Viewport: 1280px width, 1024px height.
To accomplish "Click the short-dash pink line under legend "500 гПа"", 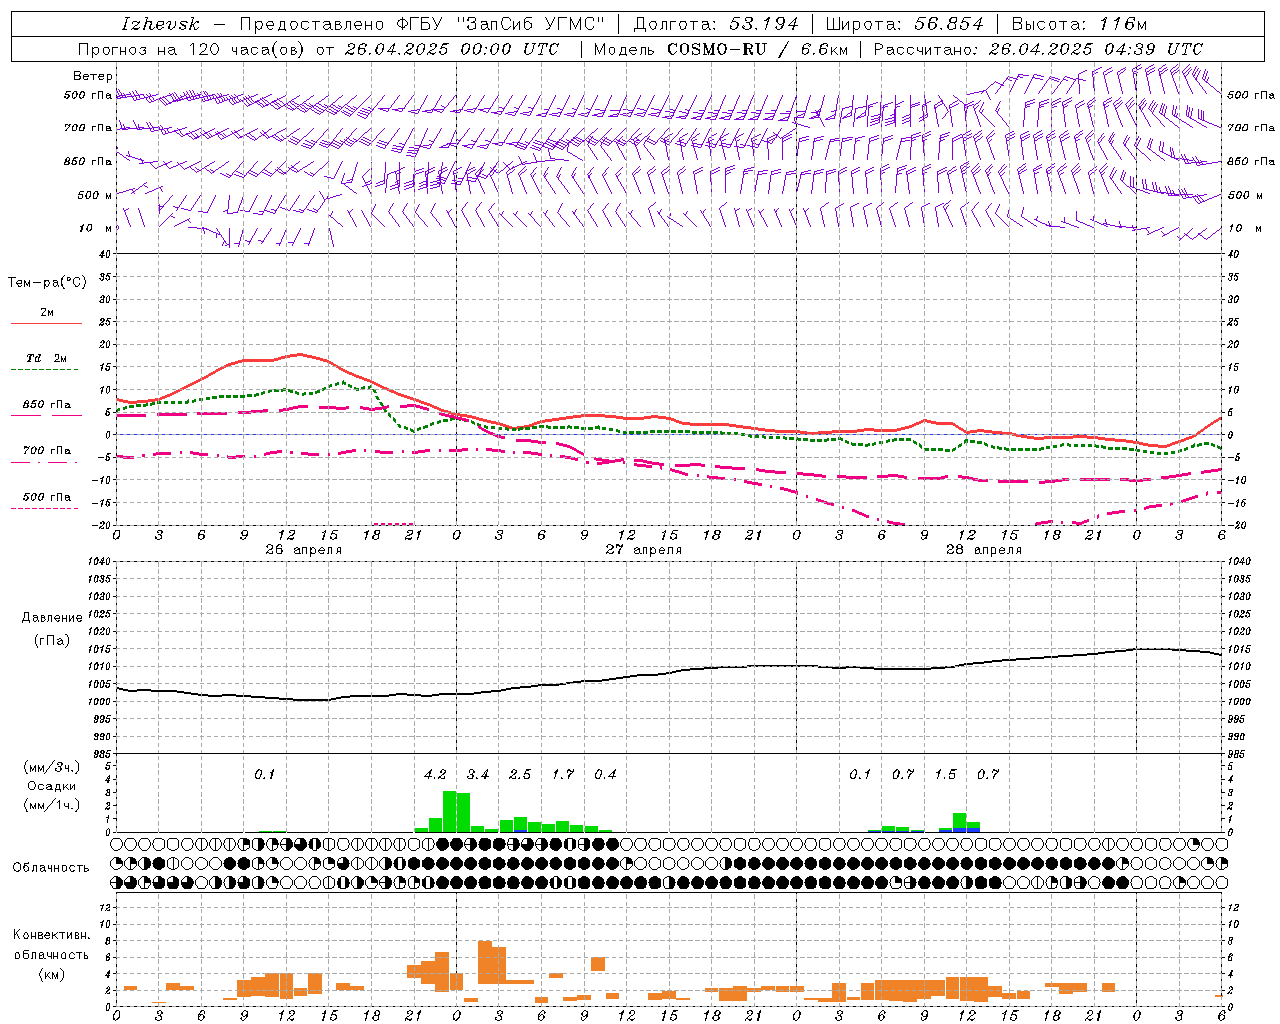I will pos(44,509).
